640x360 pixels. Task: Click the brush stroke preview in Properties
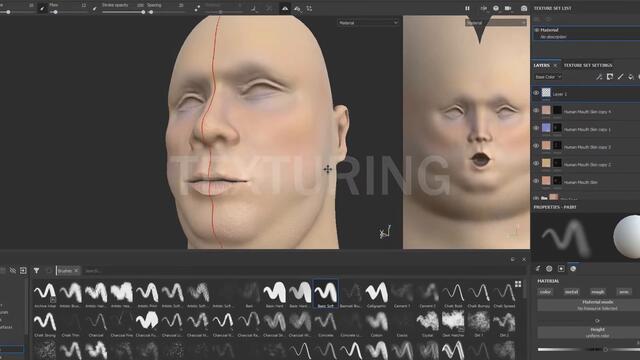[565, 237]
